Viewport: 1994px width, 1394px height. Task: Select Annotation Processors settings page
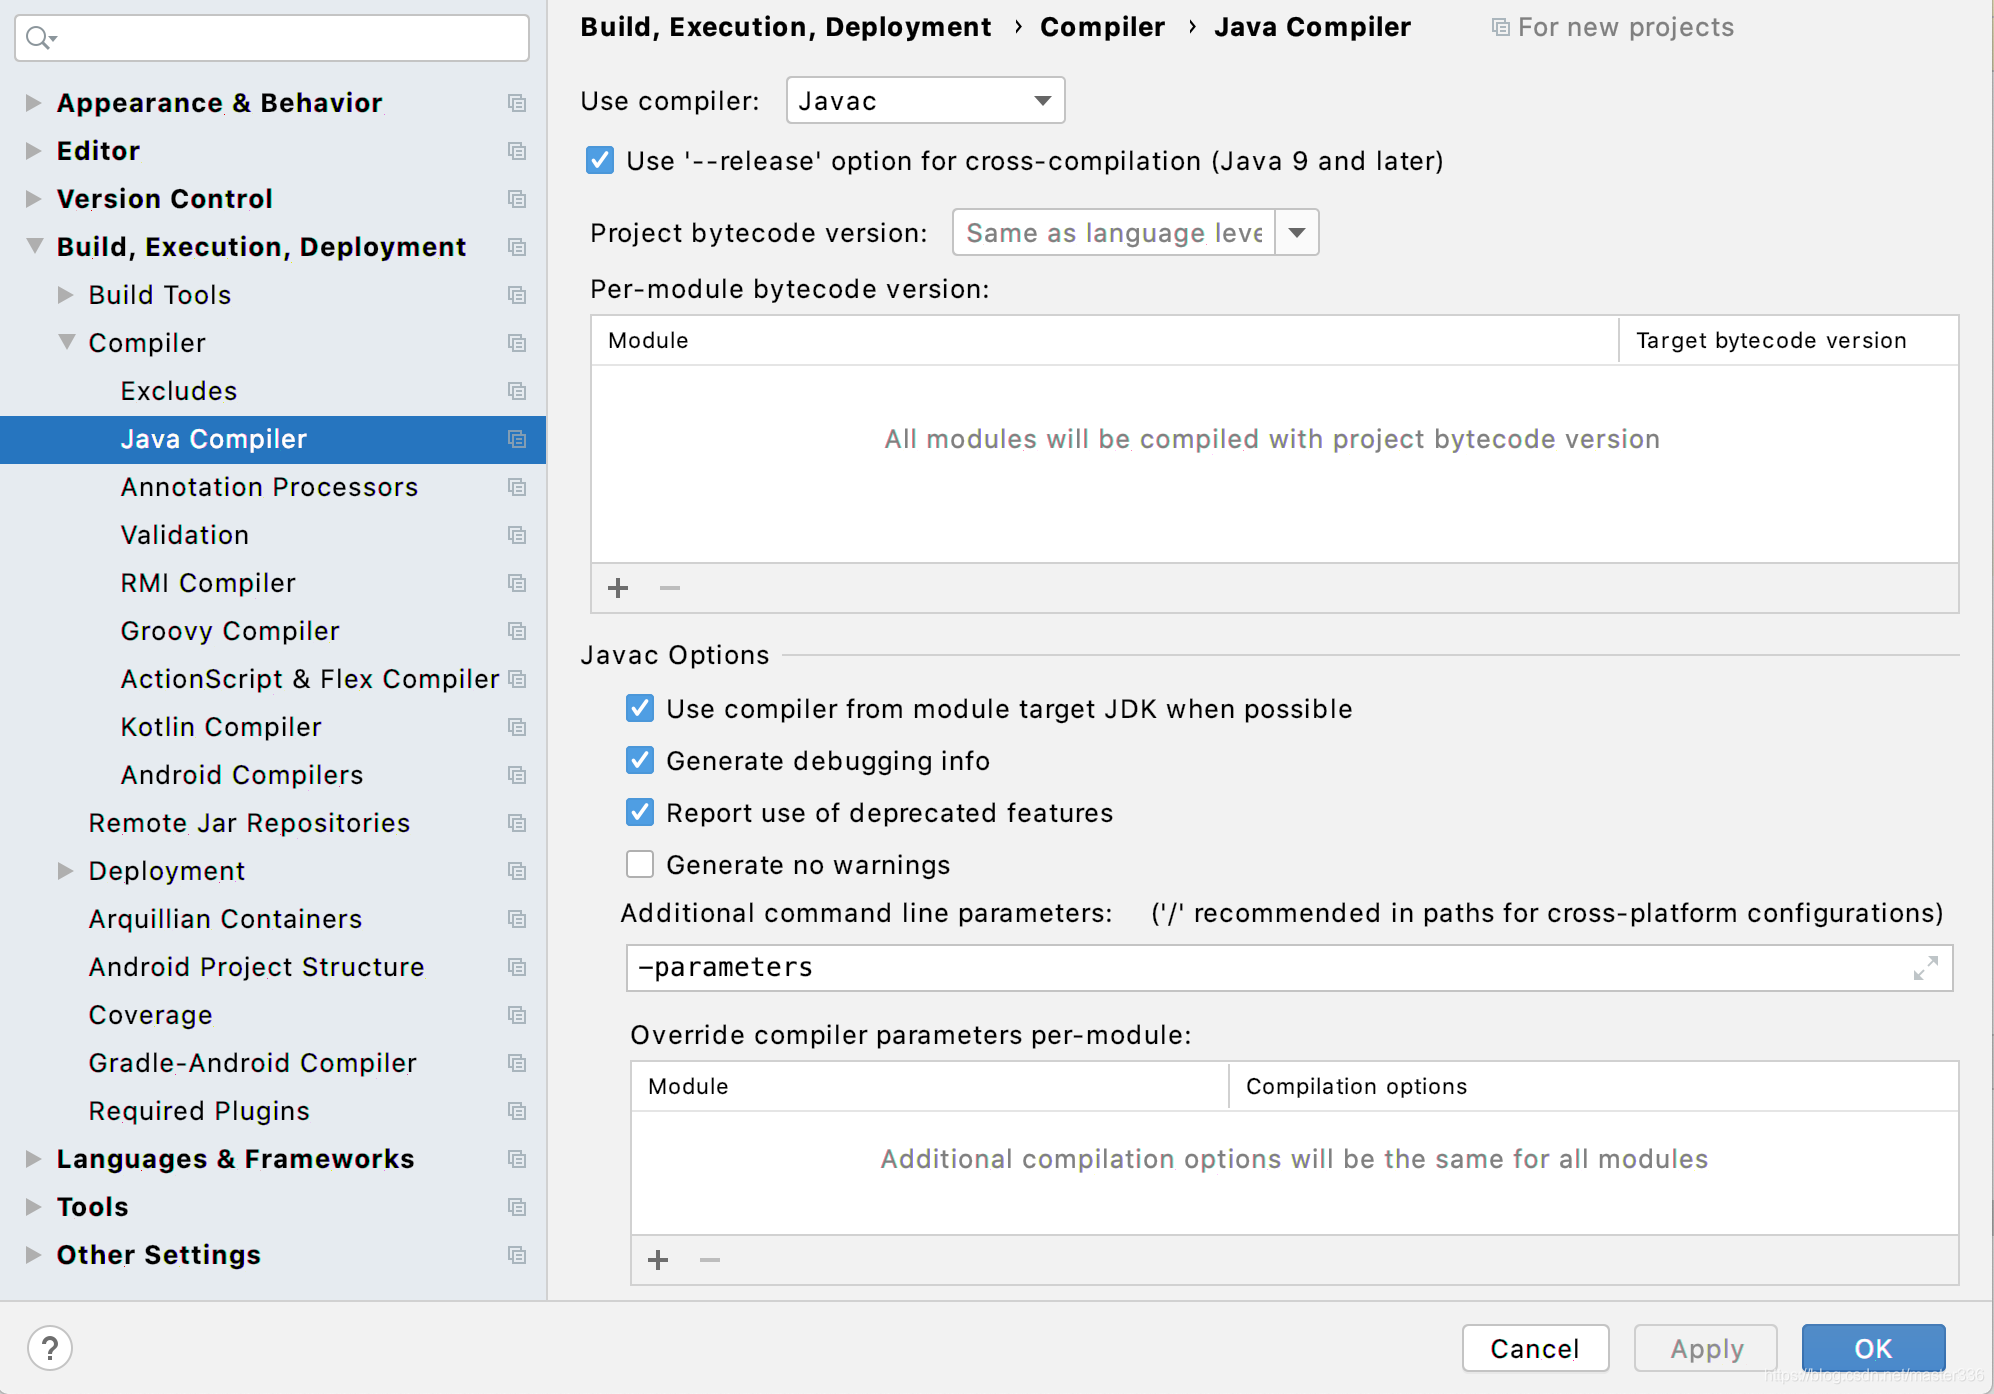(x=269, y=487)
